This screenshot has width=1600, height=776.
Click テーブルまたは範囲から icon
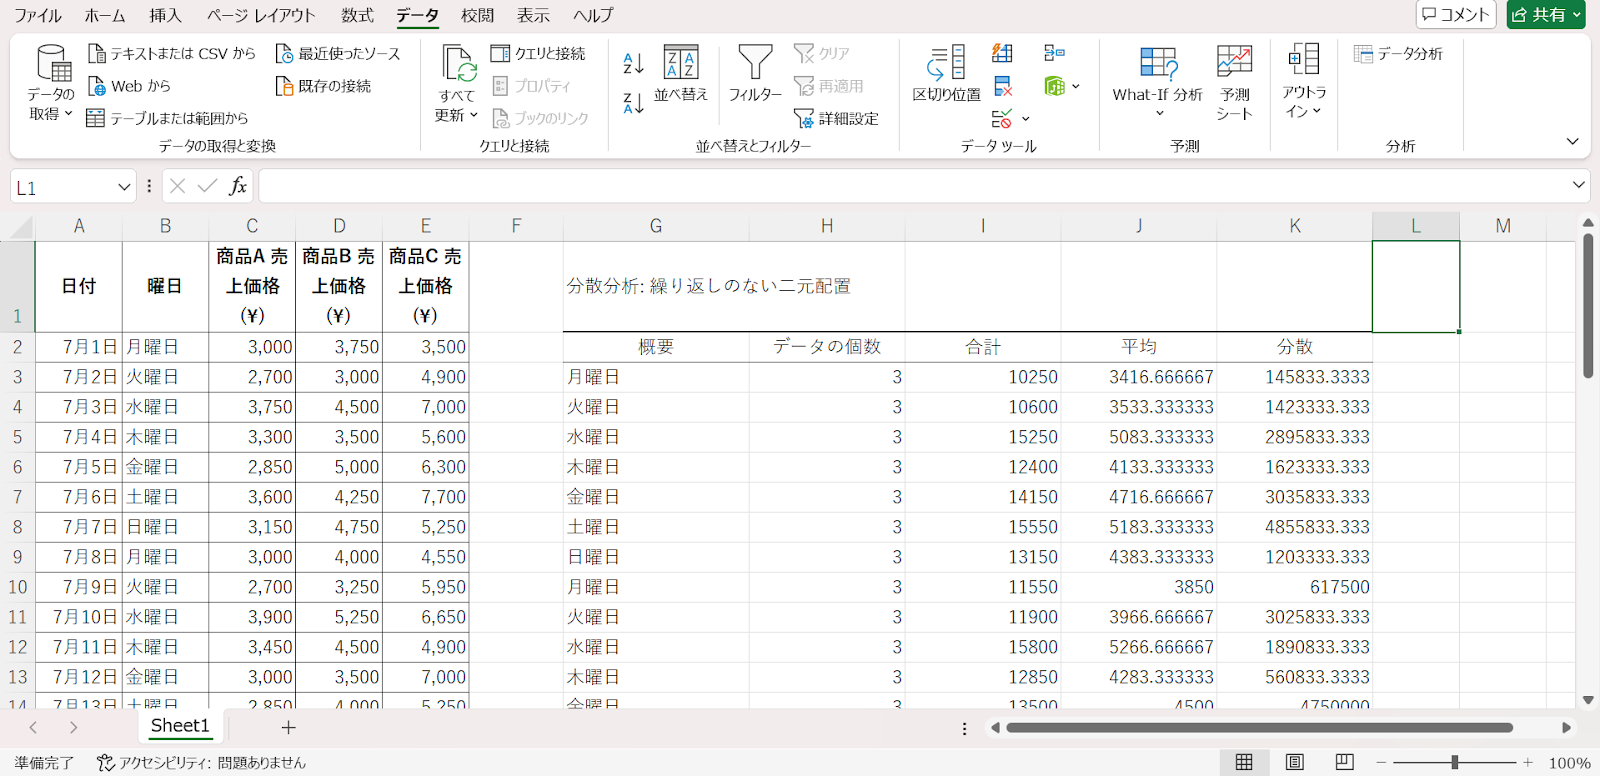pyautogui.click(x=96, y=118)
